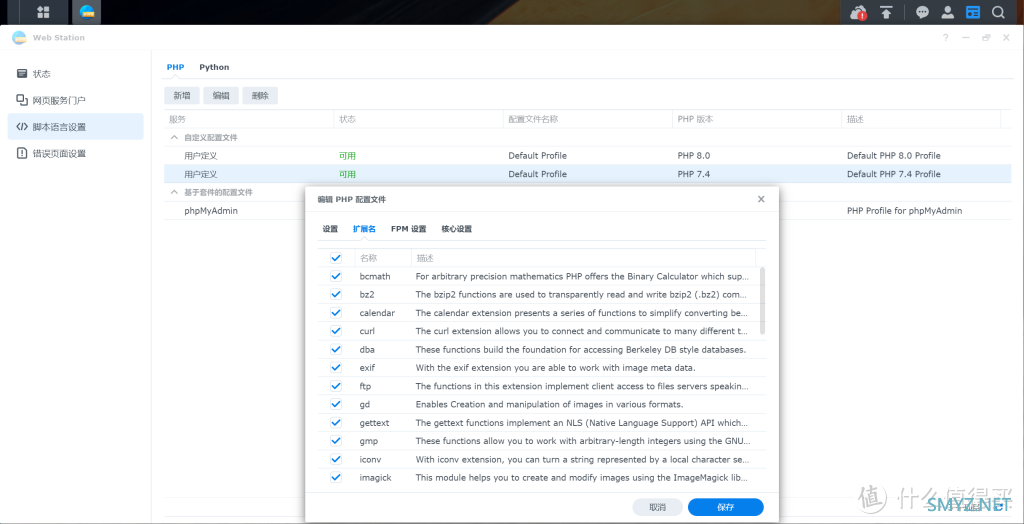Disable the ftp extension
The height and width of the screenshot is (524, 1024).
[336, 386]
